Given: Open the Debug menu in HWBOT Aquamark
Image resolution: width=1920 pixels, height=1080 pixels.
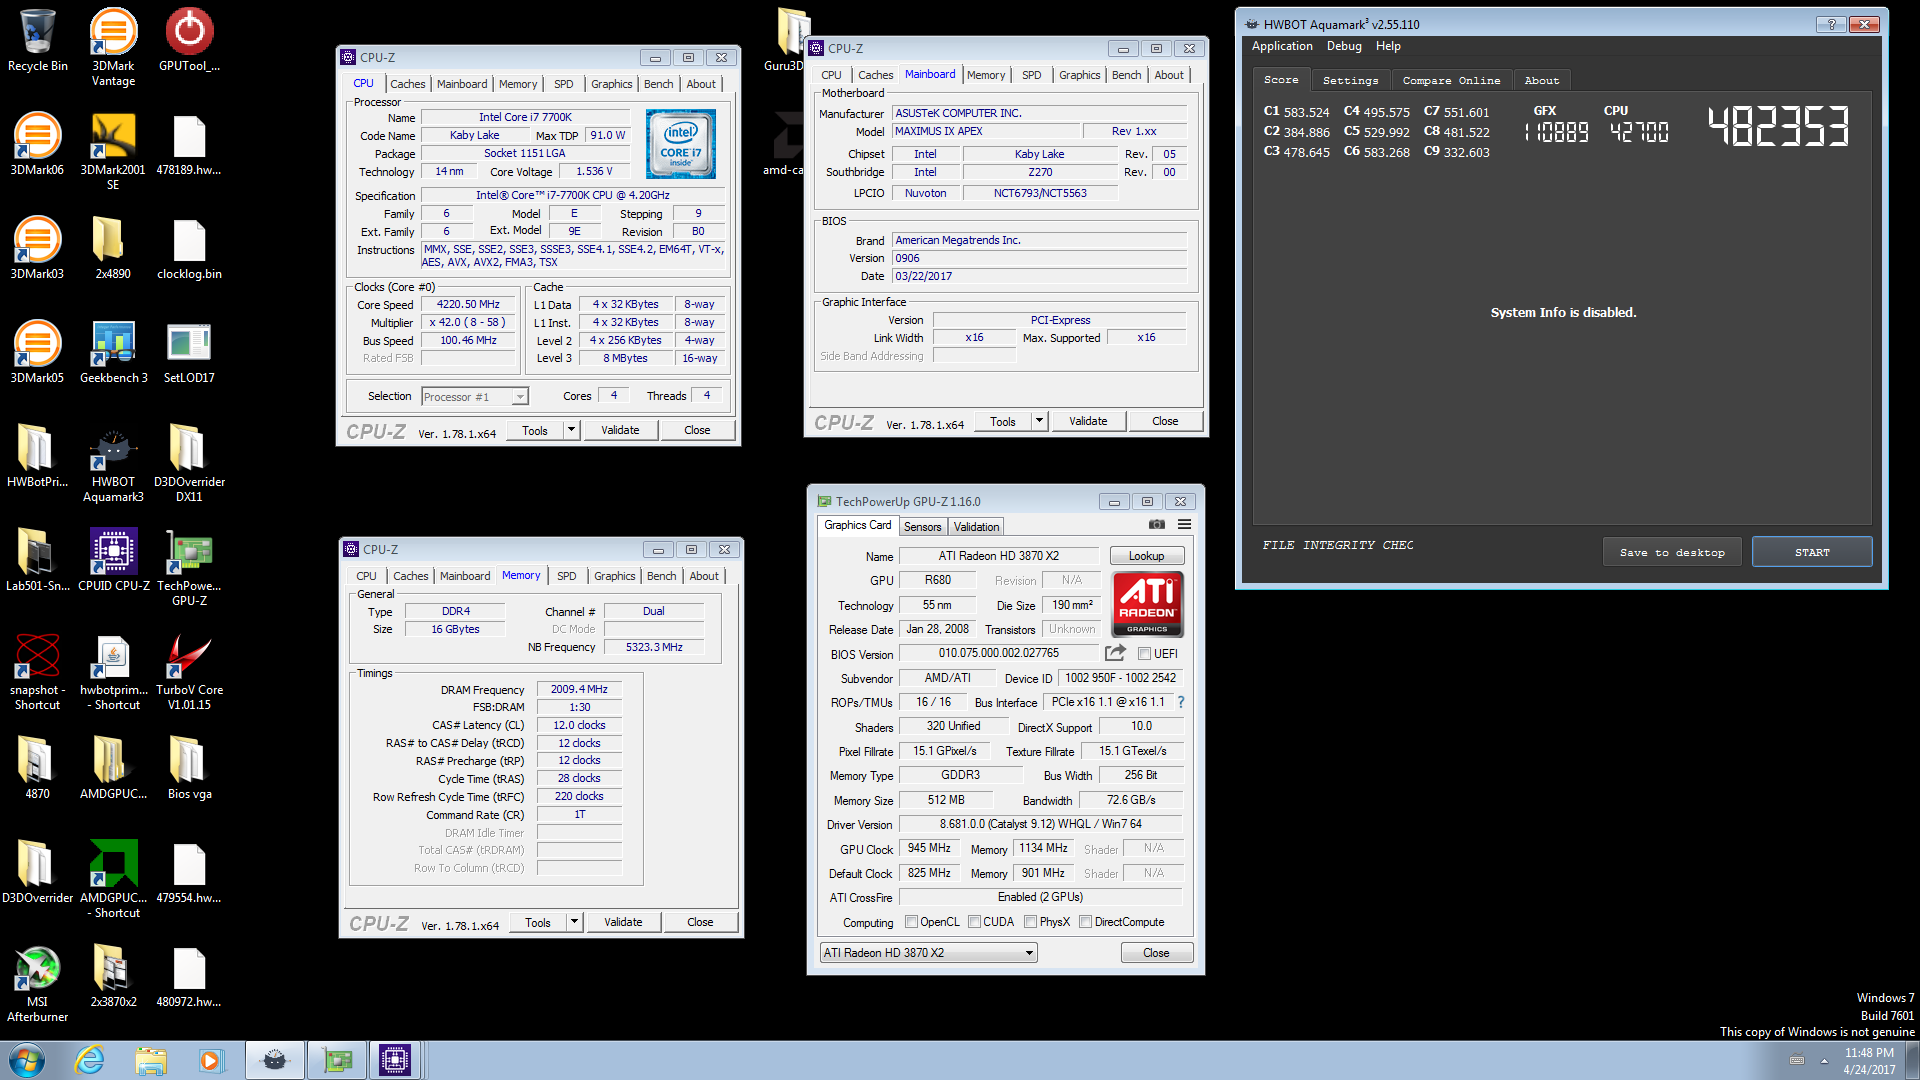Looking at the screenshot, I should (x=1344, y=46).
